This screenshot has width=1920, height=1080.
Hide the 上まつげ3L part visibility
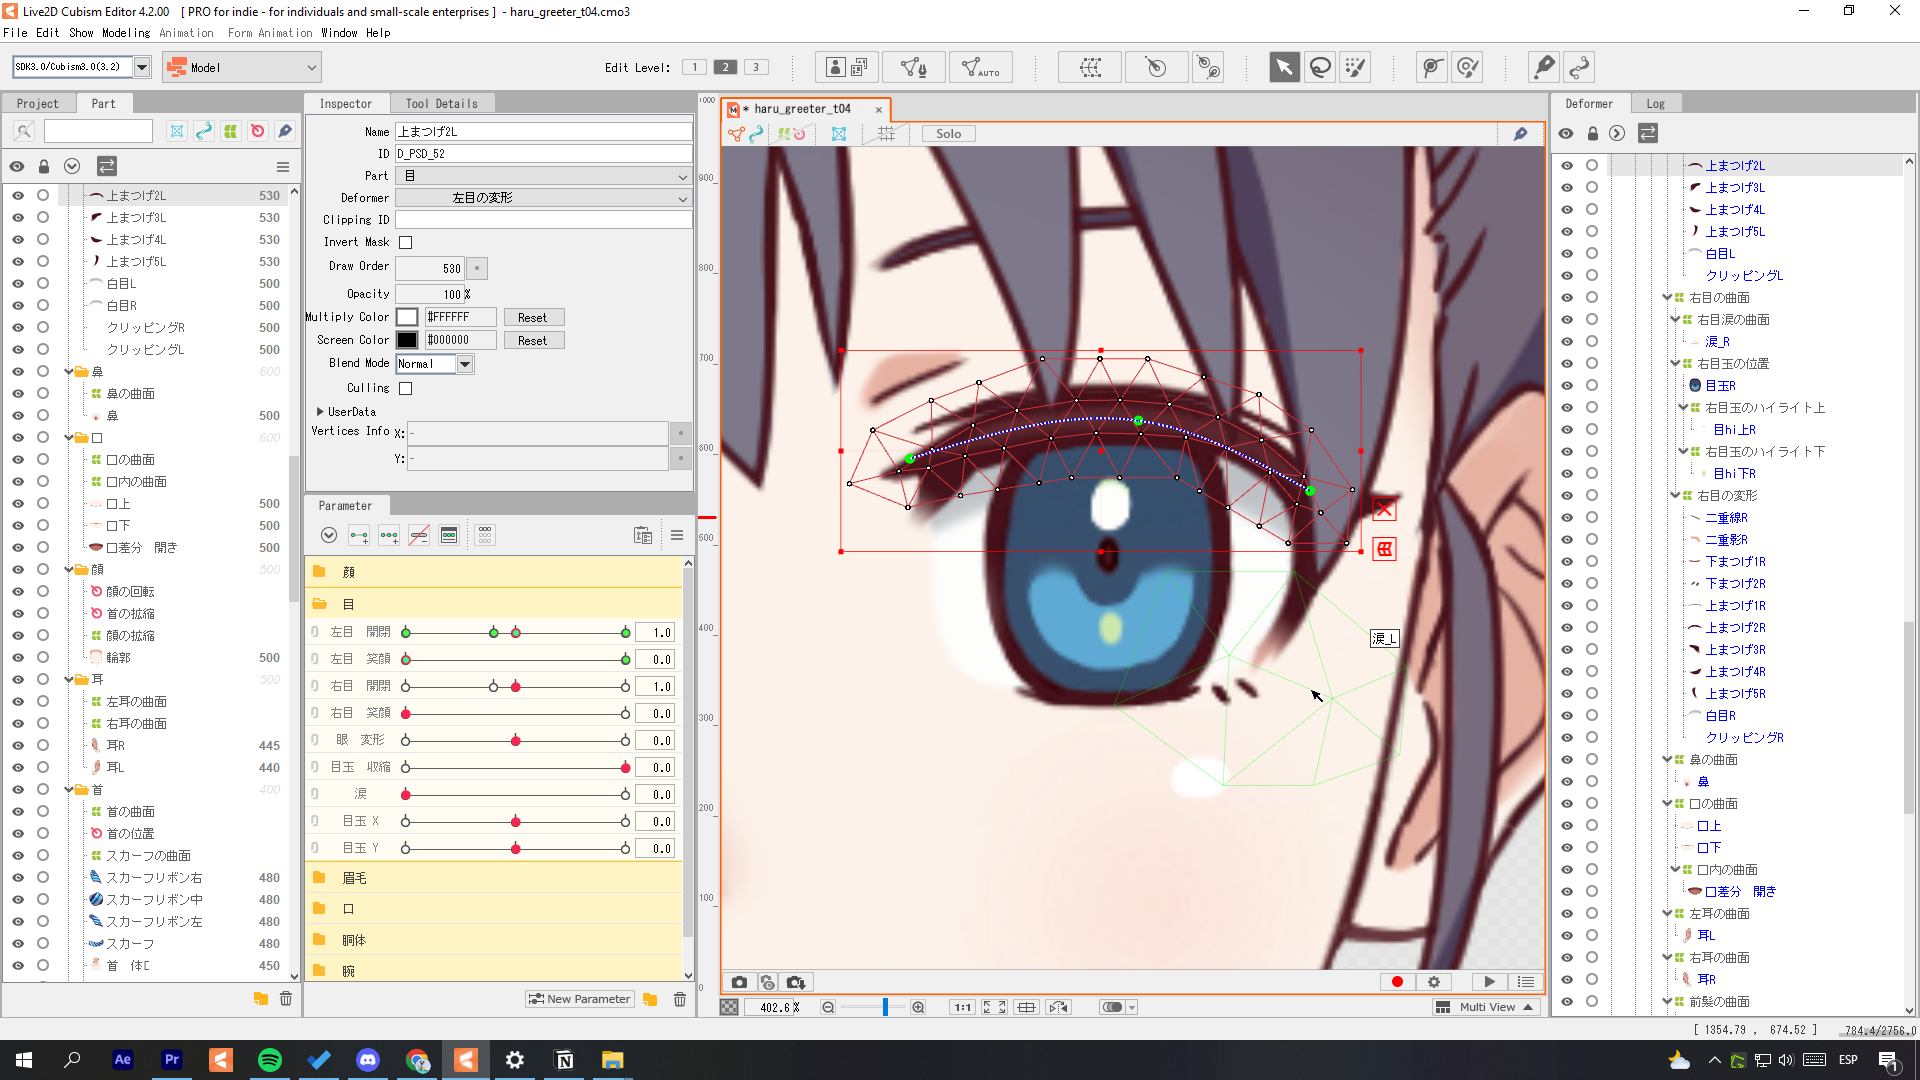17,218
